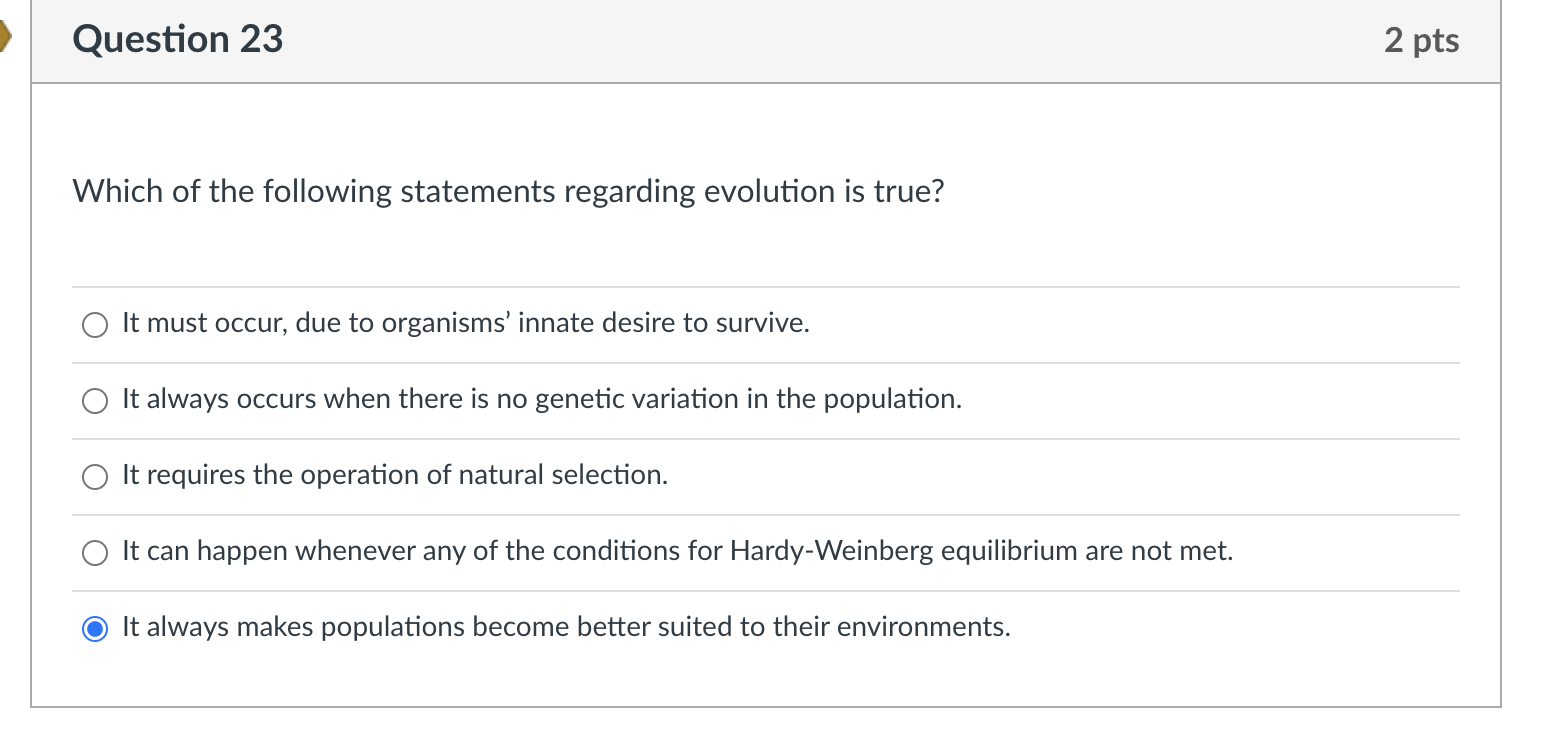Click the 'Question 23' heading
This screenshot has height=748, width=1551.
tap(178, 40)
